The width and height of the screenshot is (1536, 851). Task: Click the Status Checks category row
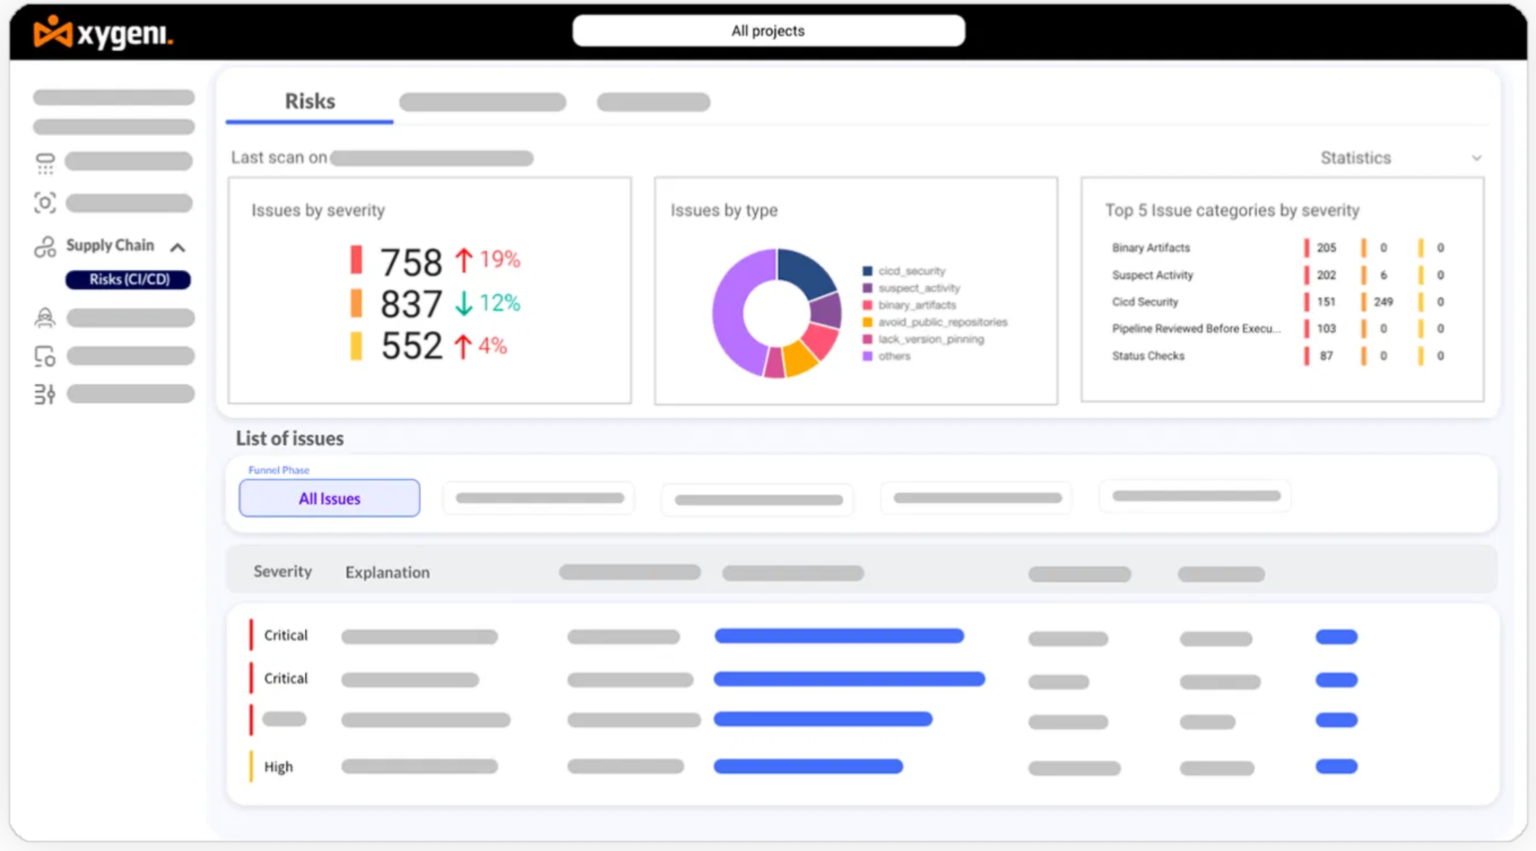[1279, 356]
